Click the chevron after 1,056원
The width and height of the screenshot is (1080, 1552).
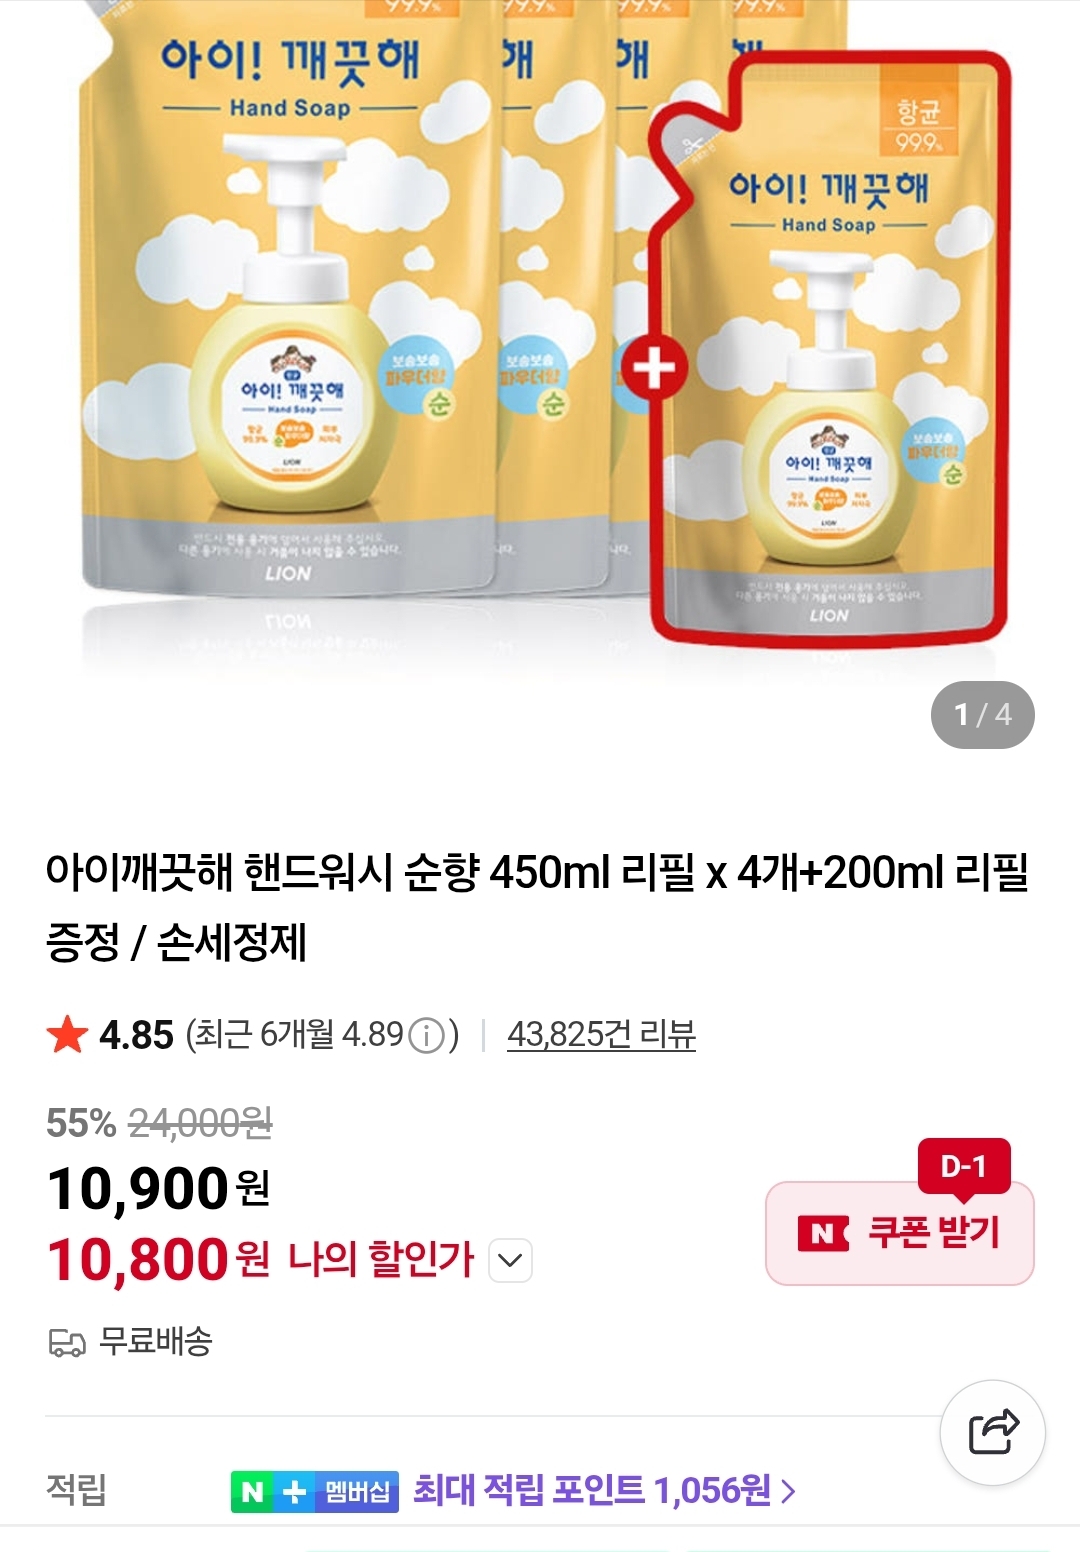pyautogui.click(x=788, y=1492)
